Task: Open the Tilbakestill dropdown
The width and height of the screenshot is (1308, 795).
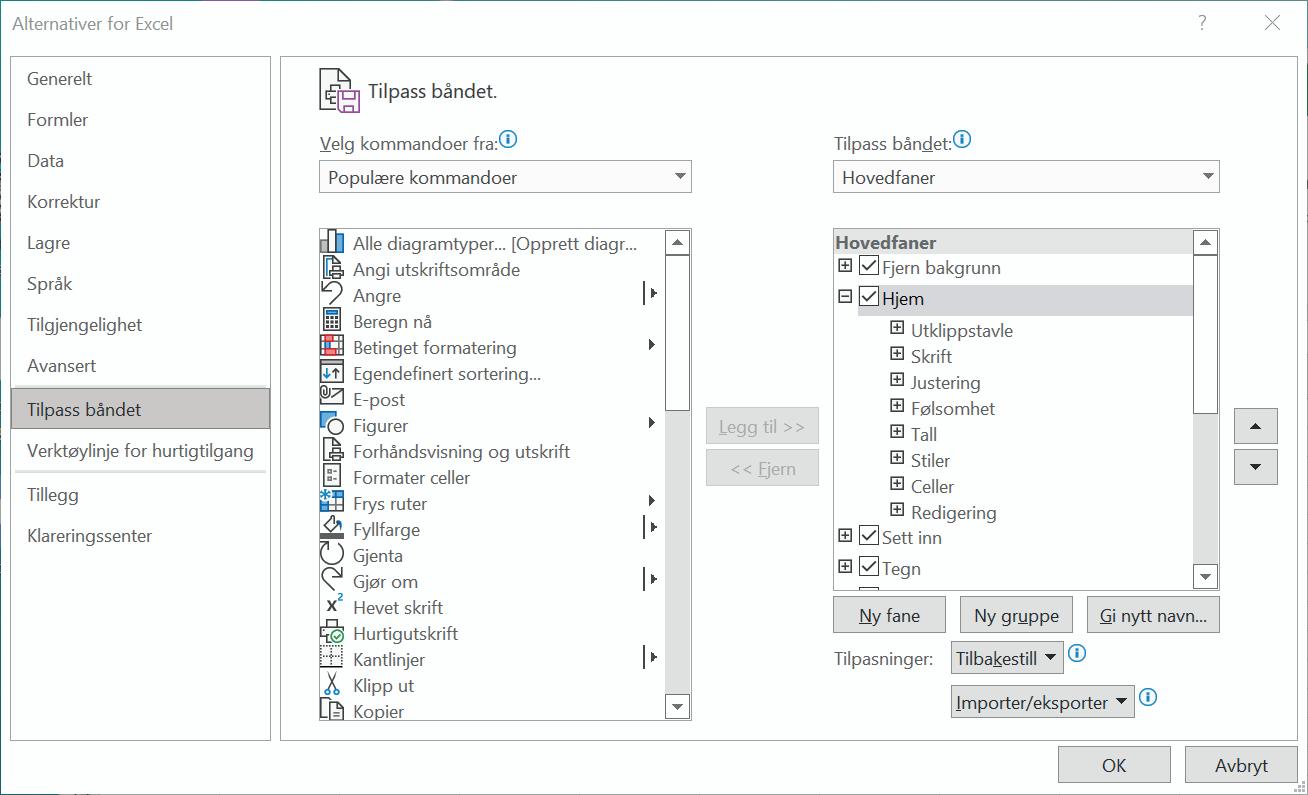Action: coord(1007,658)
